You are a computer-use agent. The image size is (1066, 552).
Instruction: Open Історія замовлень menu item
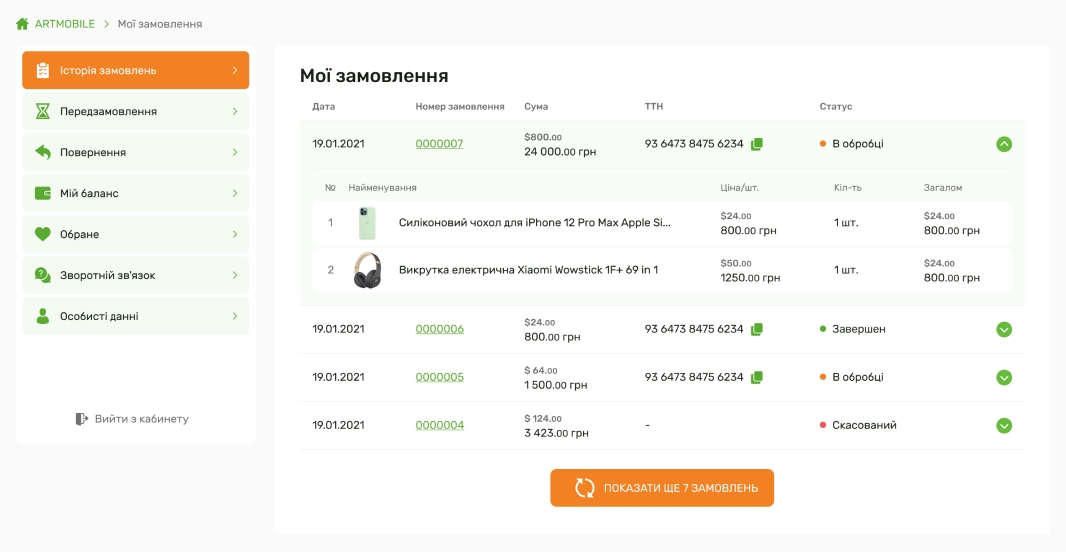[135, 71]
